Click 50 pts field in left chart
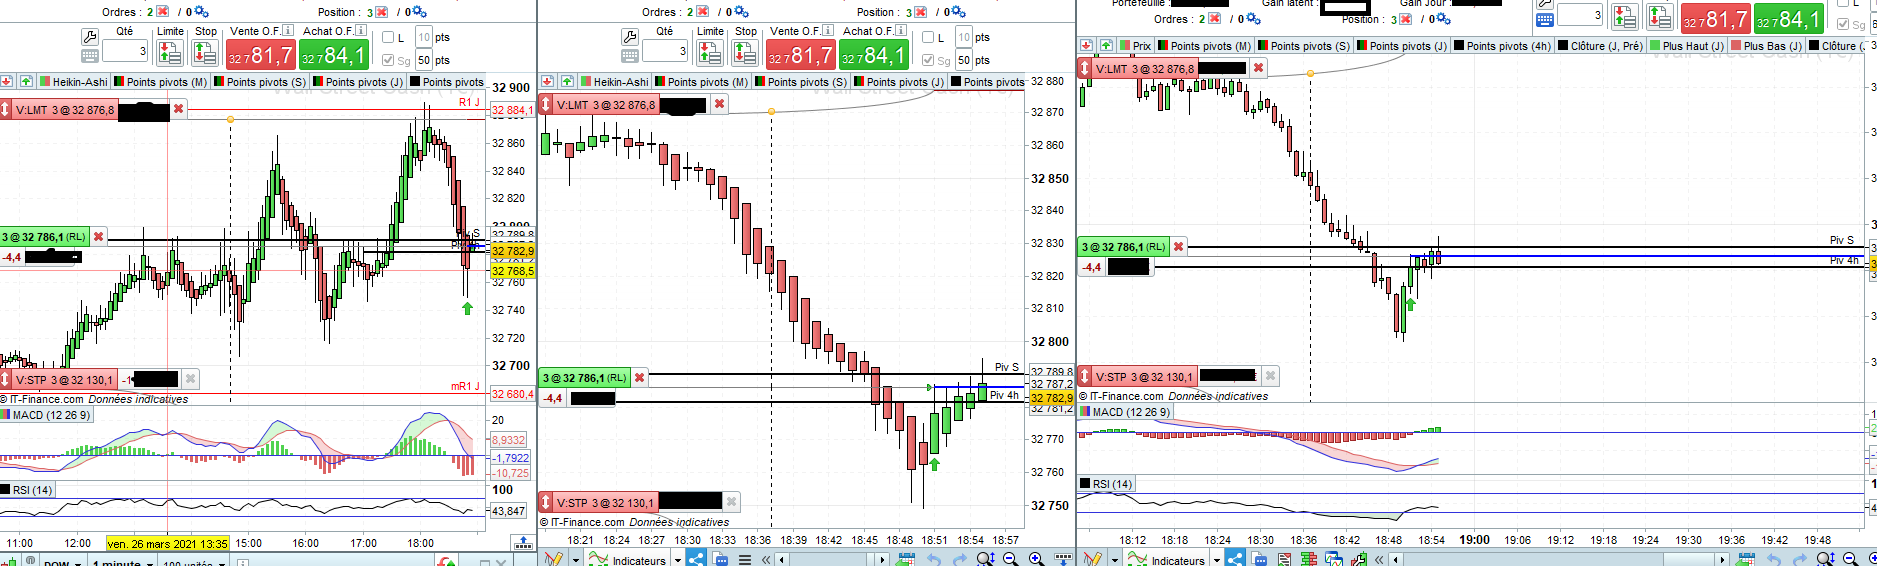This screenshot has width=1877, height=566. pos(424,60)
